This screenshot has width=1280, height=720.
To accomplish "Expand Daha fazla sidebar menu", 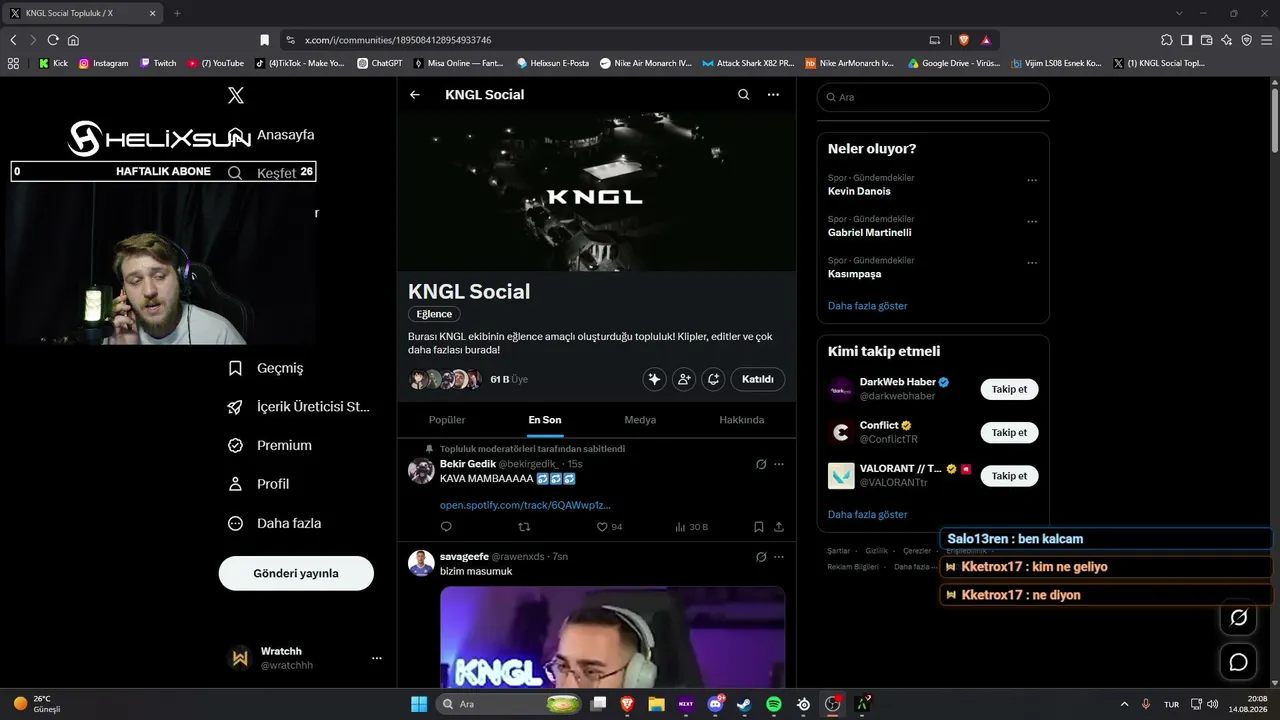I will 275,523.
